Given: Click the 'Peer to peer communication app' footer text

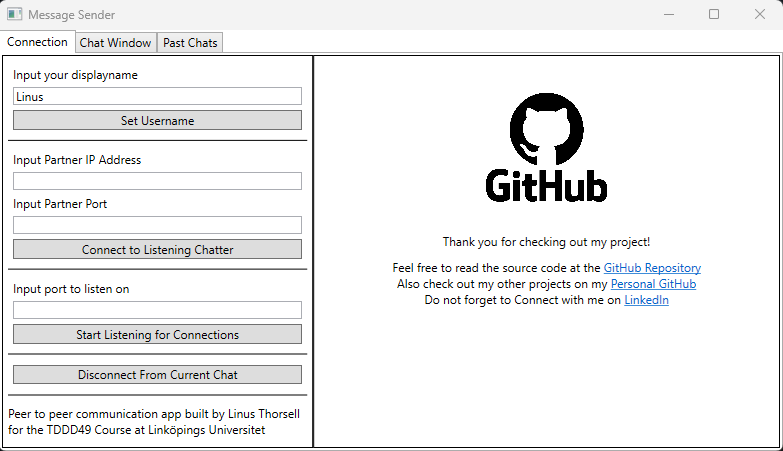Looking at the screenshot, I should pyautogui.click(x=154, y=422).
